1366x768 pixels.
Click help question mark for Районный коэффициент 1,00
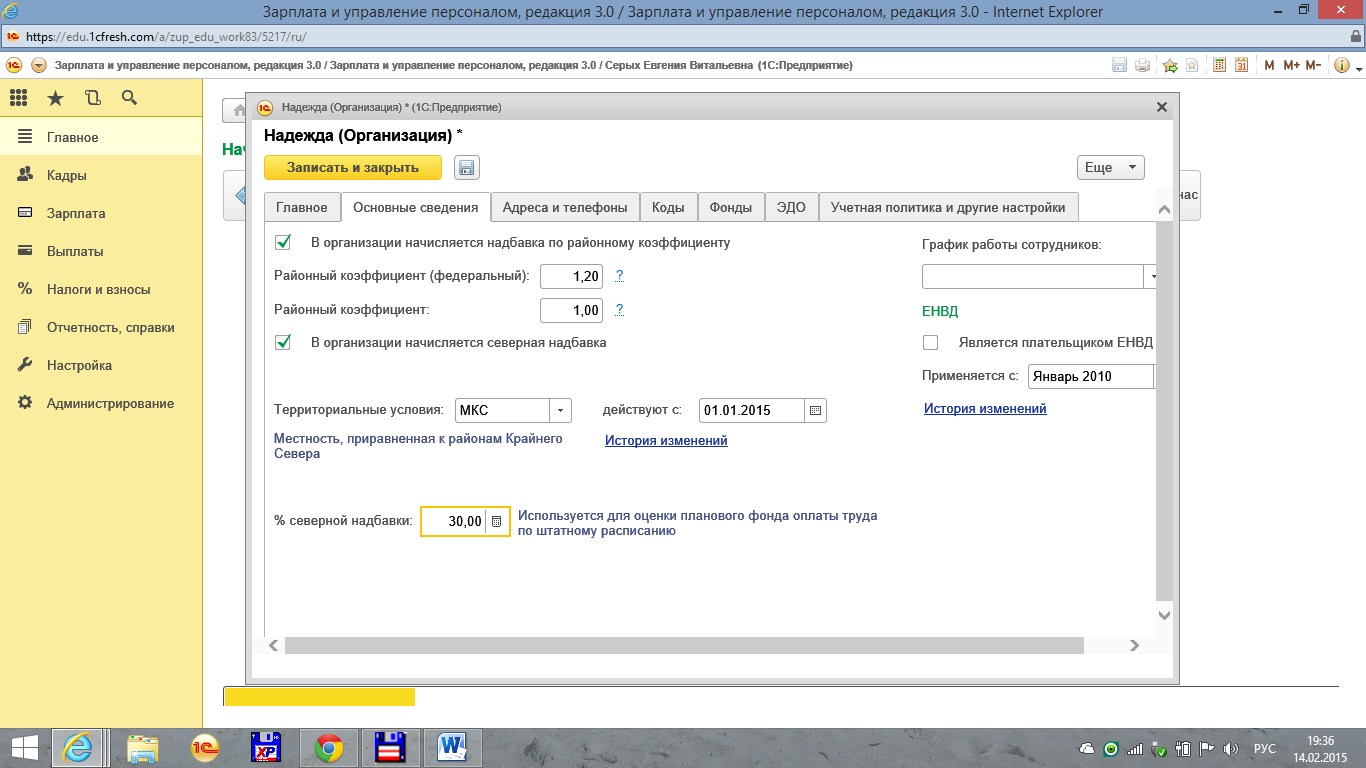620,309
